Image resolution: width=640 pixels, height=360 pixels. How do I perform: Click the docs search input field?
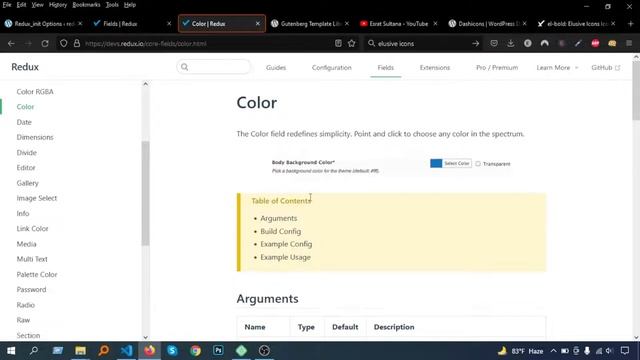[214, 67]
